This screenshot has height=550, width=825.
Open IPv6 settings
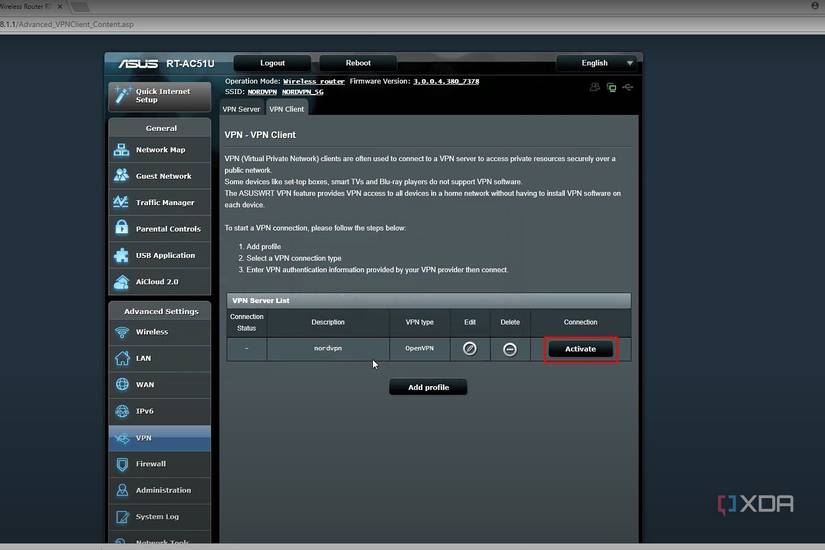[x=159, y=411]
